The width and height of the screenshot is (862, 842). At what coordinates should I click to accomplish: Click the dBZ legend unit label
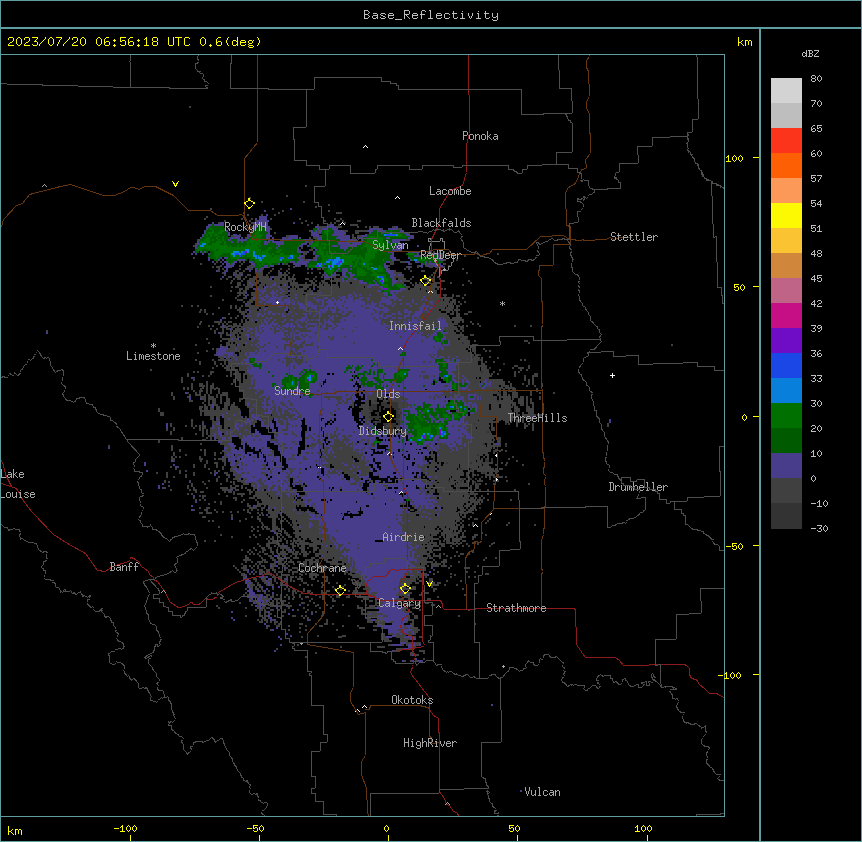click(810, 53)
